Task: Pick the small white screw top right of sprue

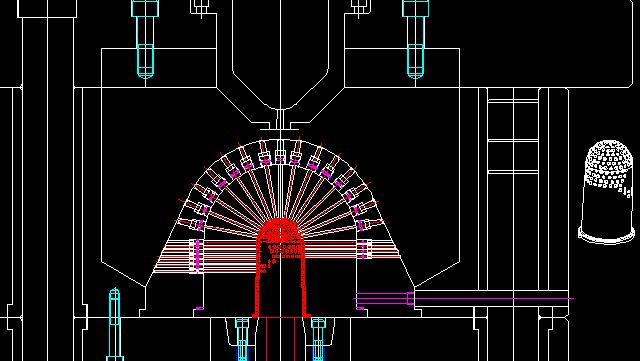Action: tap(359, 8)
